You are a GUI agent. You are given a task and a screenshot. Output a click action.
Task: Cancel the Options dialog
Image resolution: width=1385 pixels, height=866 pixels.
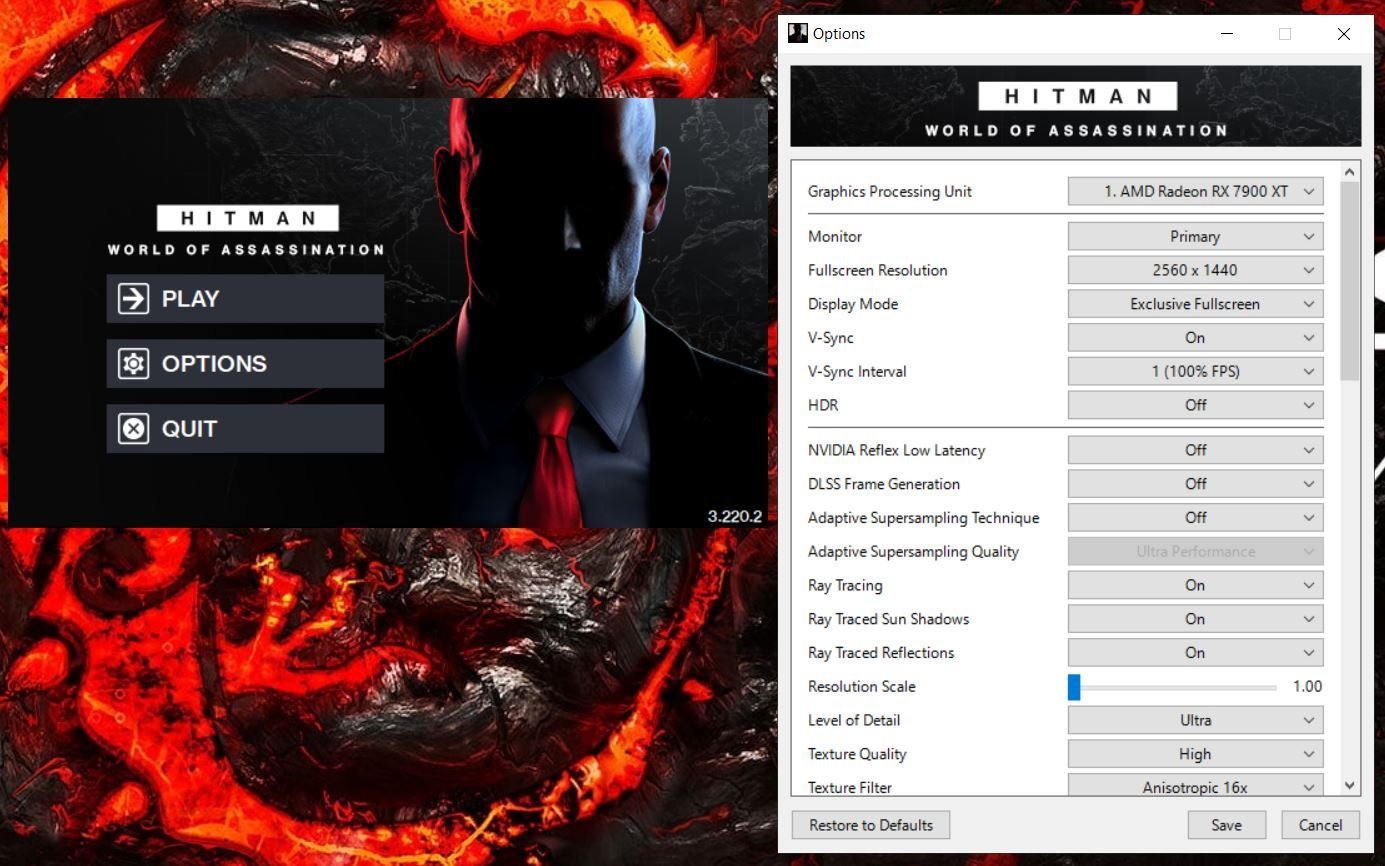(x=1320, y=825)
